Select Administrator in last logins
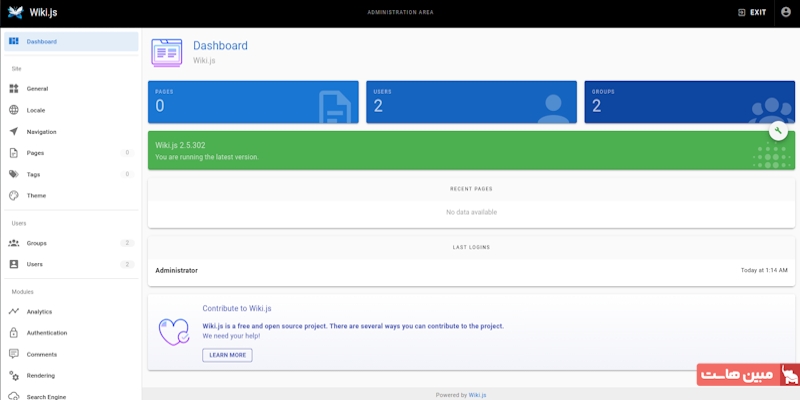Viewport: 800px width, 400px height. [x=177, y=270]
